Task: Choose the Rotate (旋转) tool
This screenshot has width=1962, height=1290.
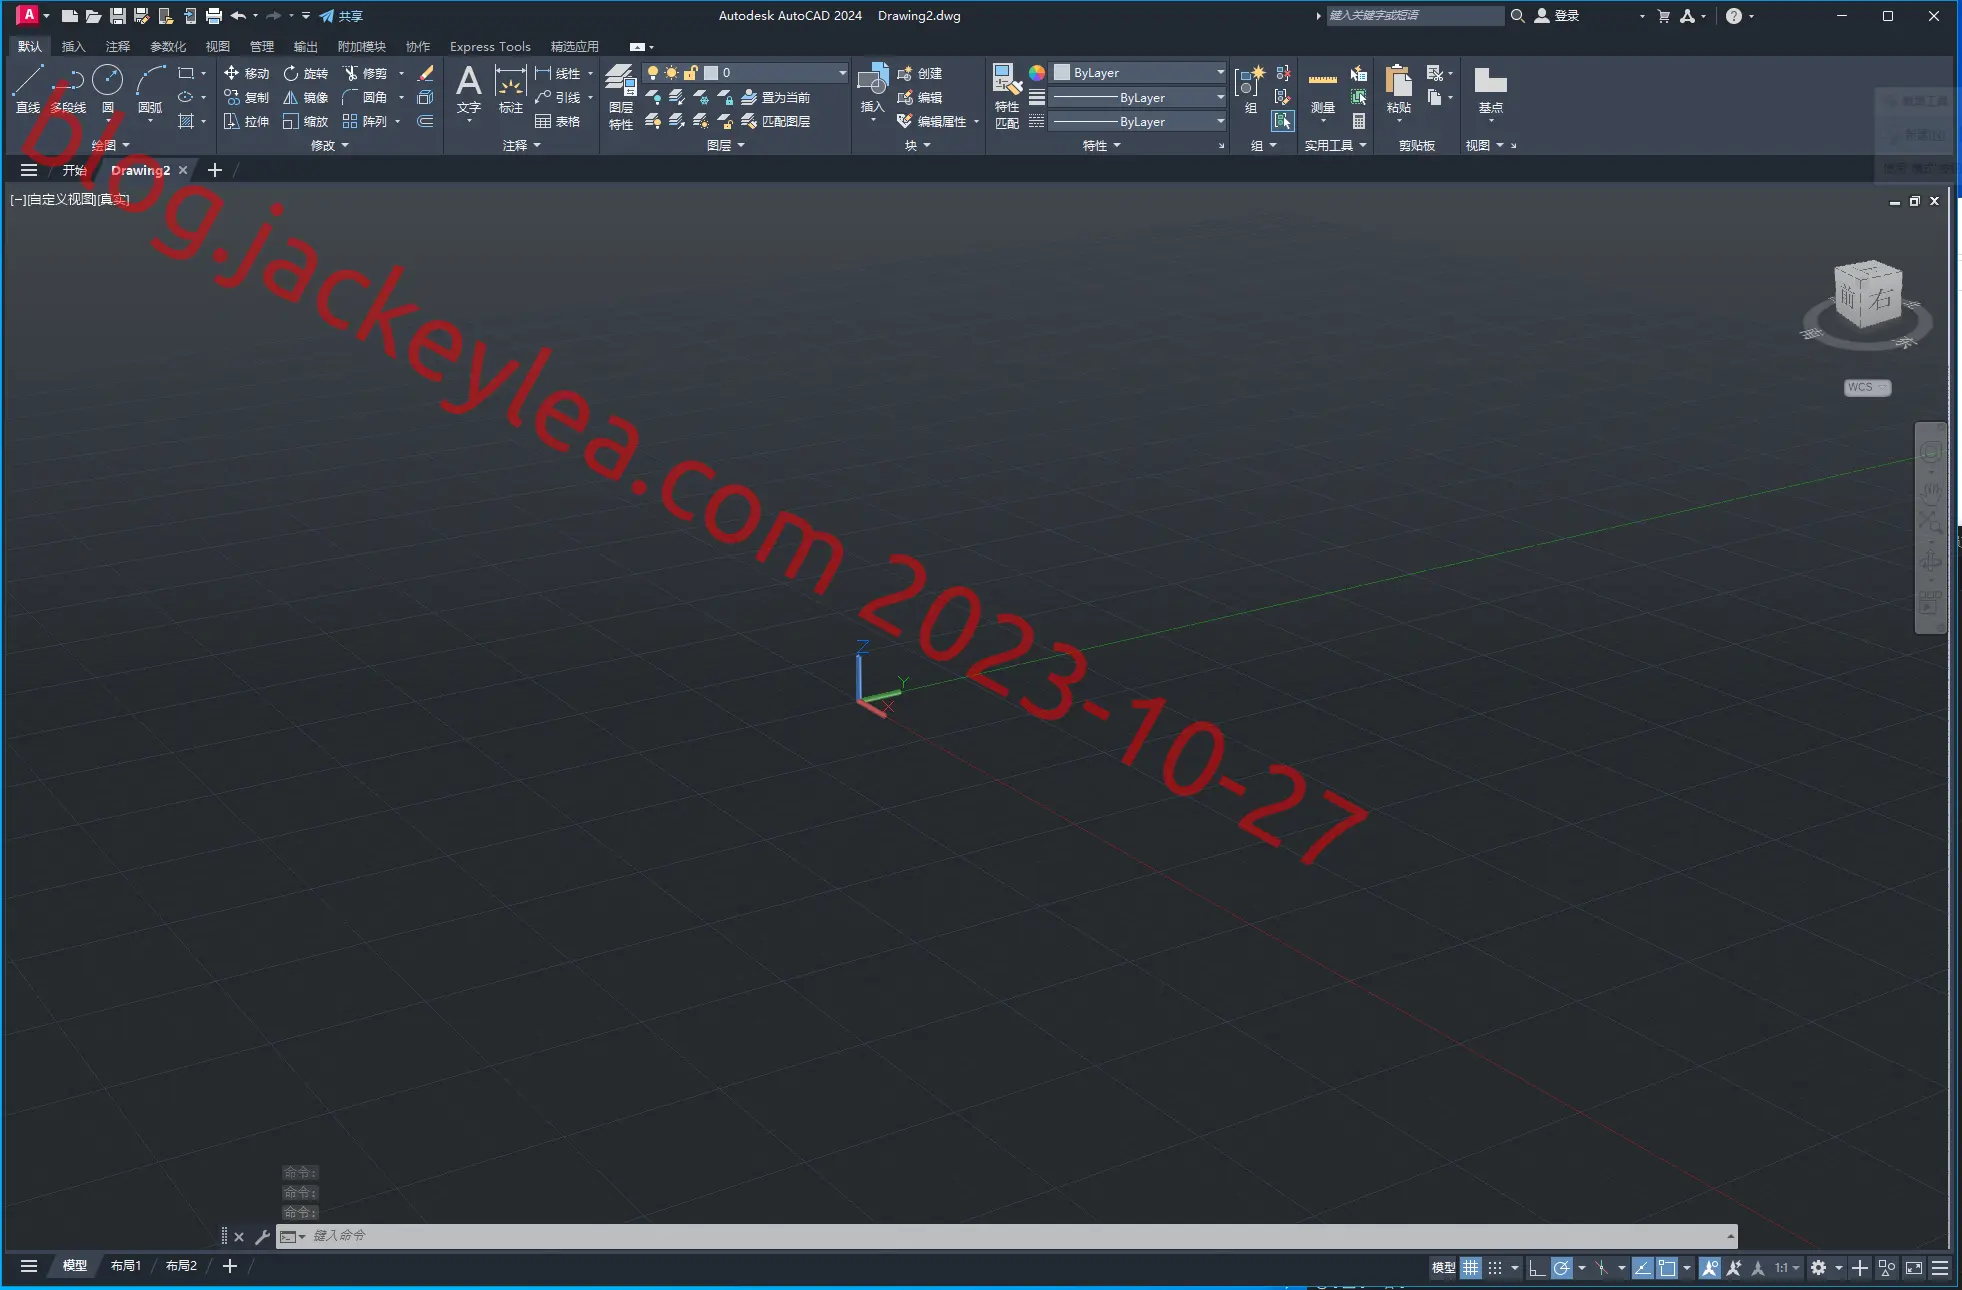Action: [305, 73]
